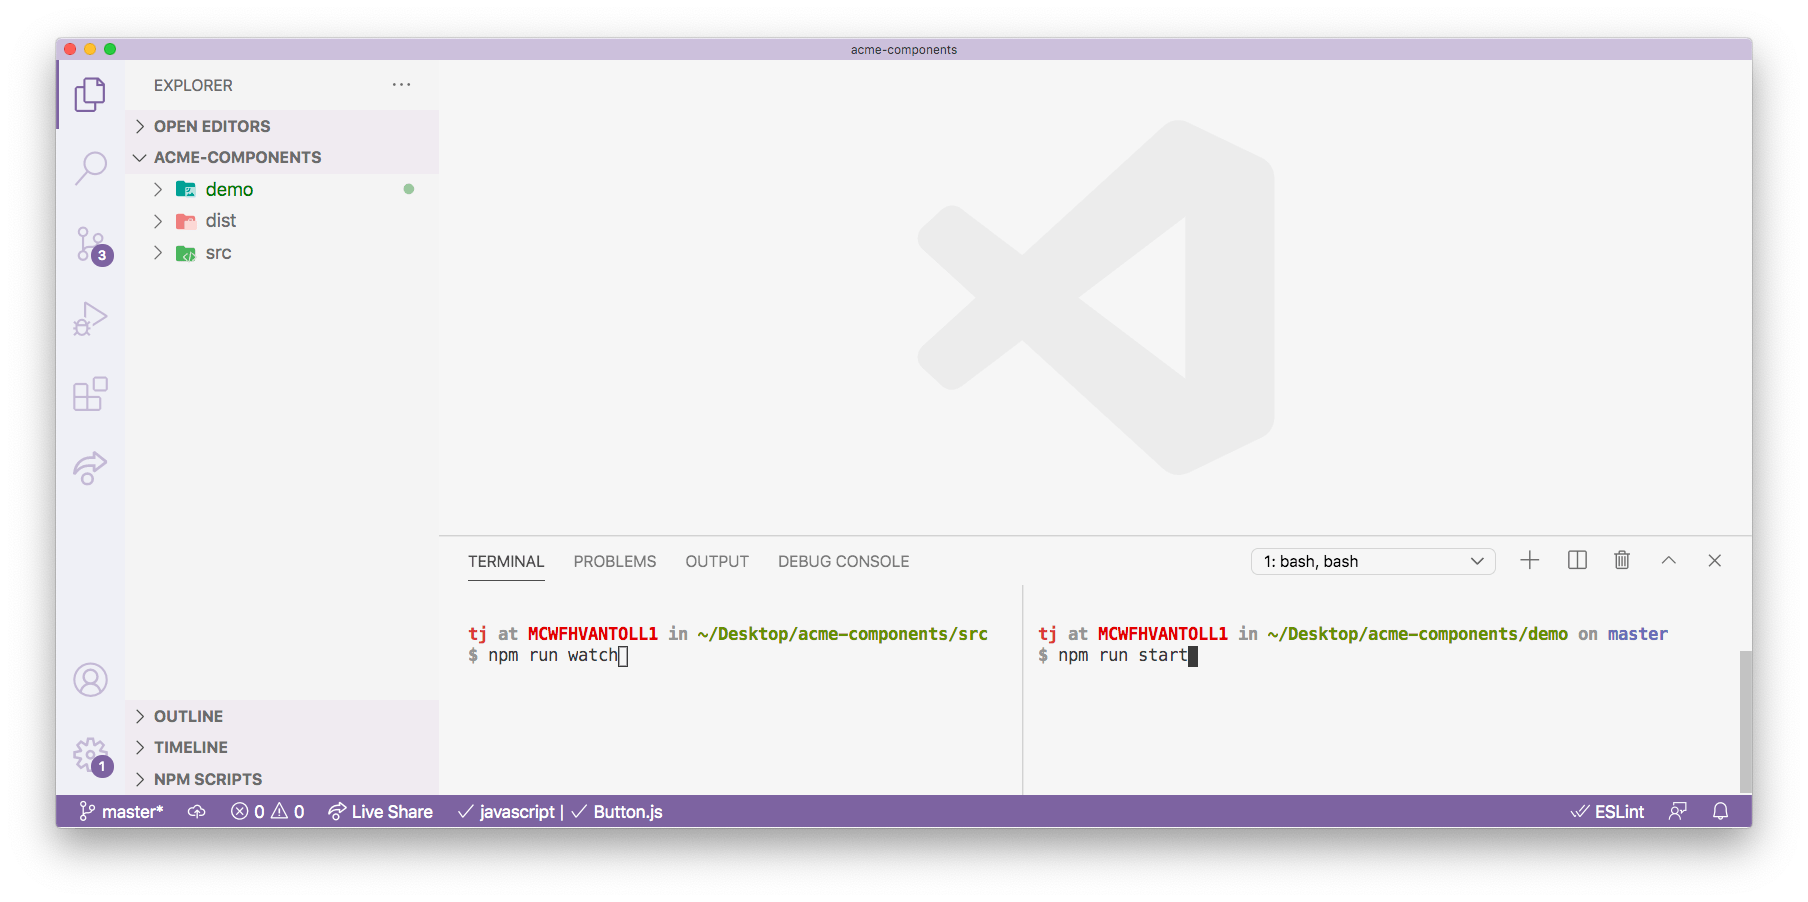Open the Extensions view
The width and height of the screenshot is (1808, 902).
(x=90, y=394)
